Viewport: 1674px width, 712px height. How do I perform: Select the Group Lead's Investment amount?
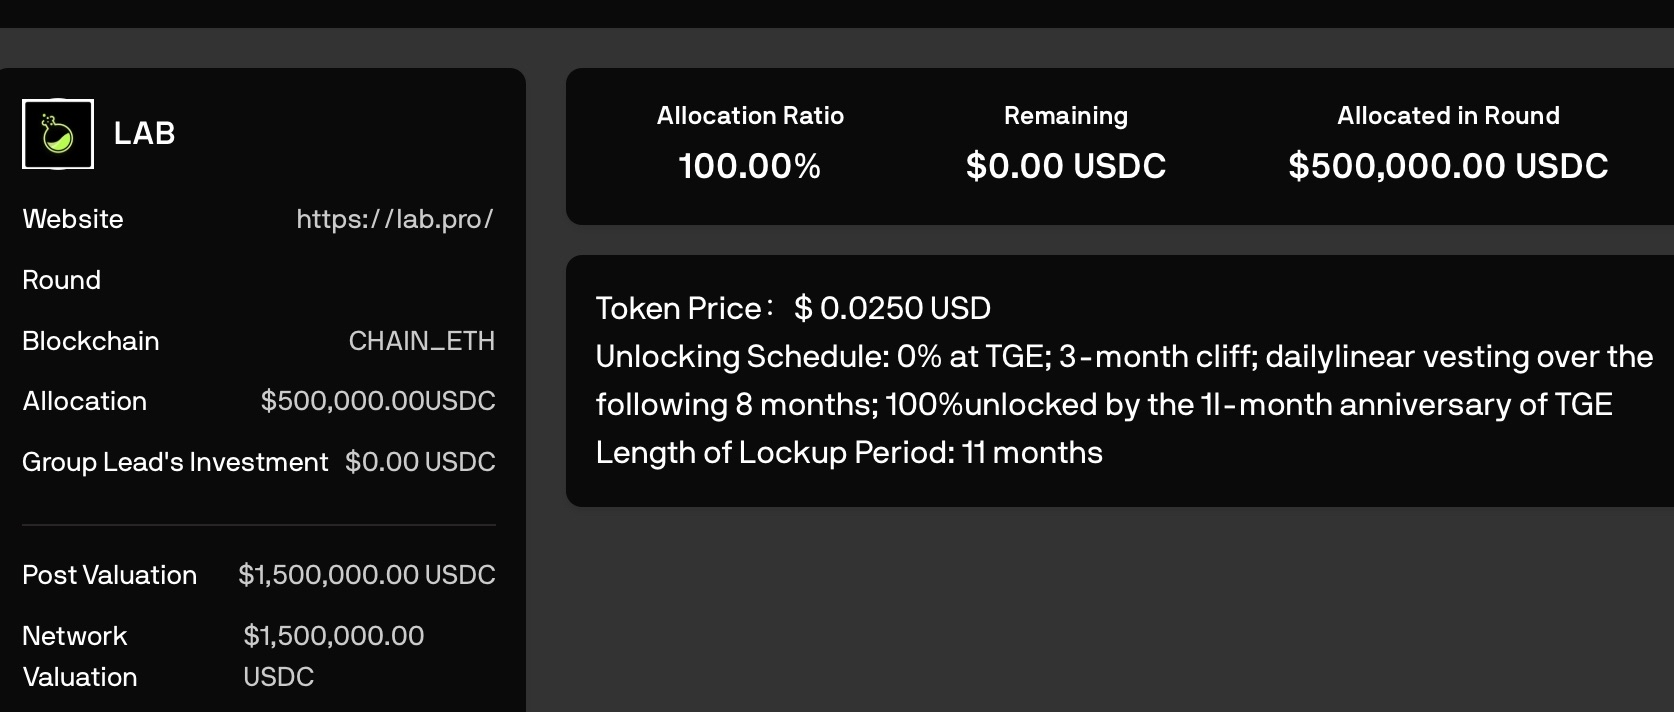[420, 462]
